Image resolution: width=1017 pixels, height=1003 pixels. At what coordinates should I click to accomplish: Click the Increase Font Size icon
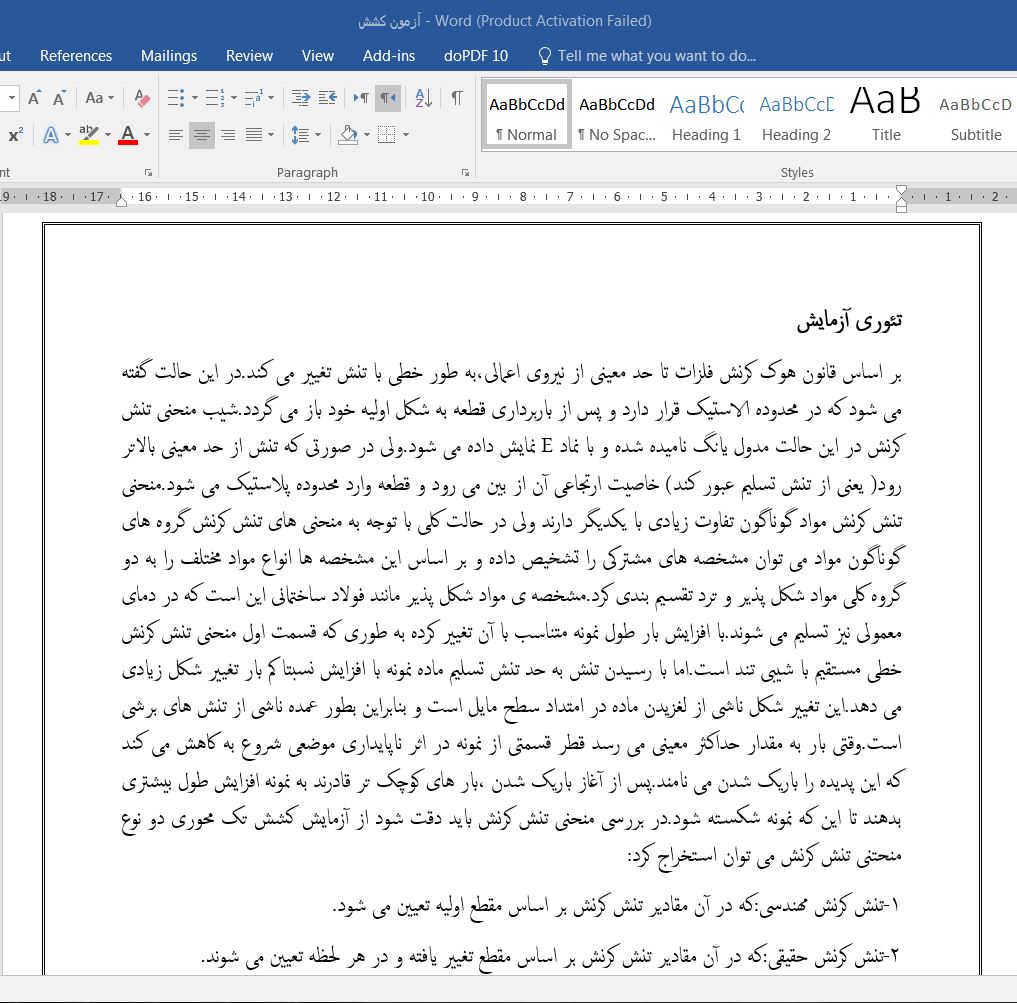34,98
